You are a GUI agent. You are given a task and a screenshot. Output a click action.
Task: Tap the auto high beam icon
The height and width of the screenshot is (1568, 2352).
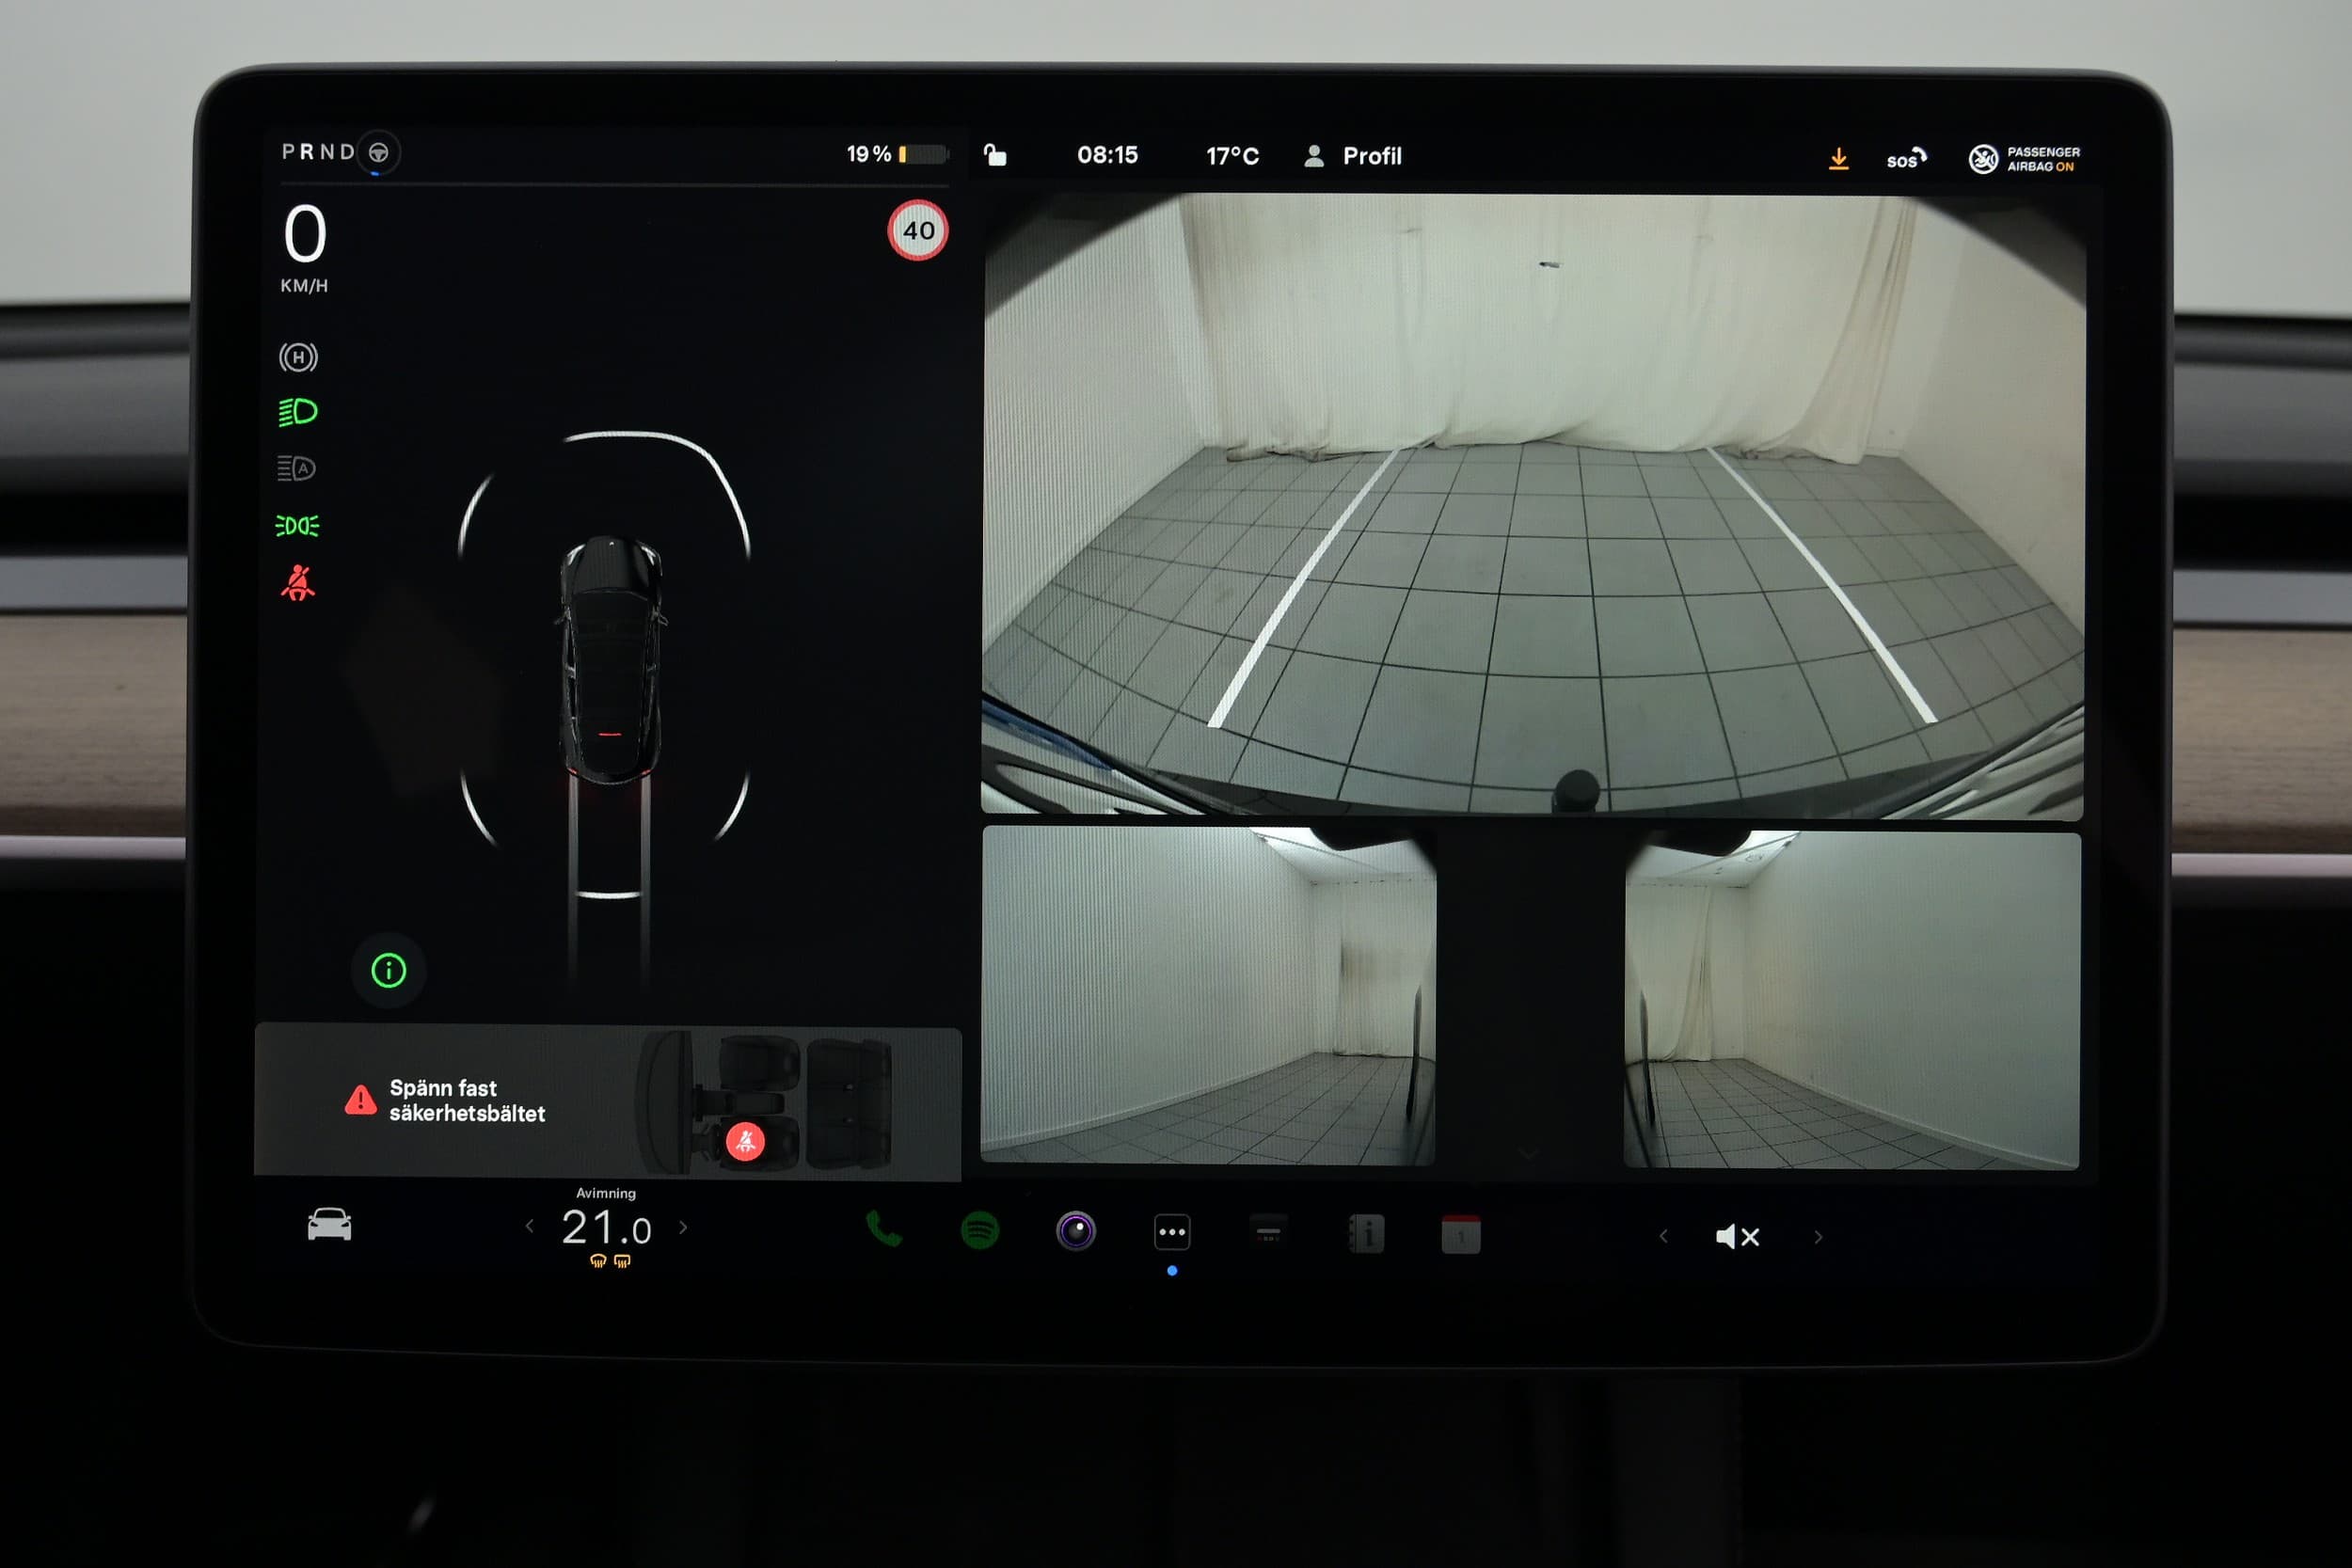click(x=296, y=468)
